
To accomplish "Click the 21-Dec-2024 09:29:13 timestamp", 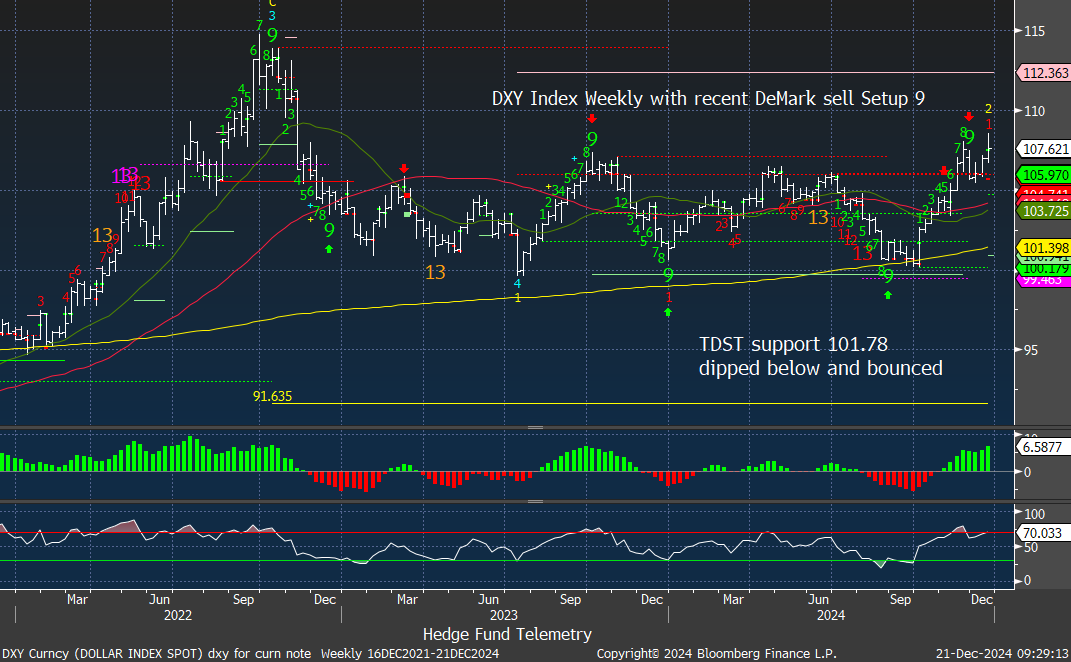I will pyautogui.click(x=1003, y=654).
